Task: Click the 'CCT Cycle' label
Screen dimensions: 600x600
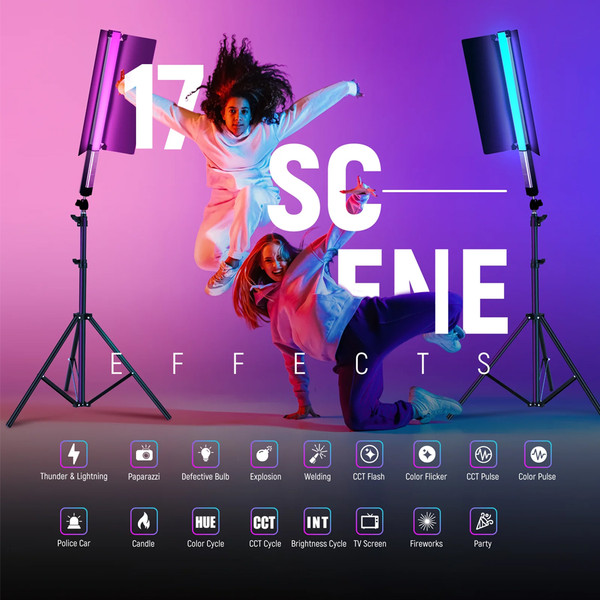Action: tap(265, 544)
